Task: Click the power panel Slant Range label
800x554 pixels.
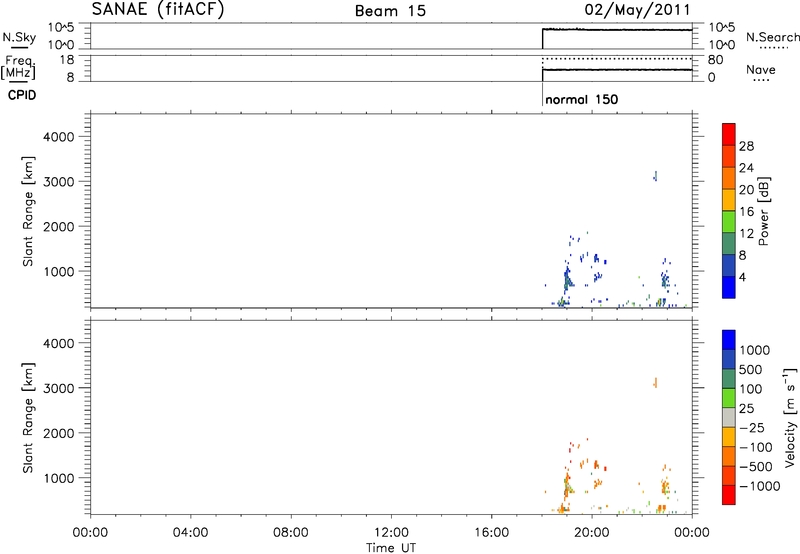Action: click(x=28, y=211)
